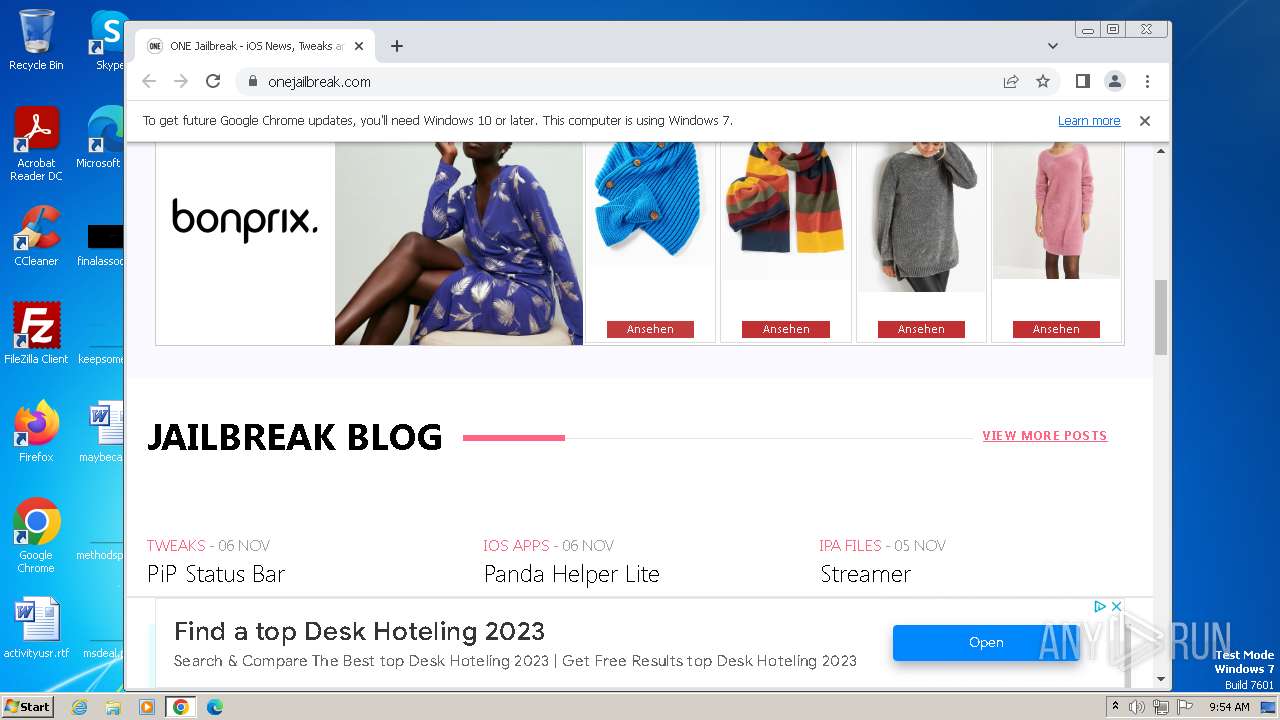Open the activityusr.rtf desktop file
1280x720 pixels.
pyautogui.click(x=36, y=628)
